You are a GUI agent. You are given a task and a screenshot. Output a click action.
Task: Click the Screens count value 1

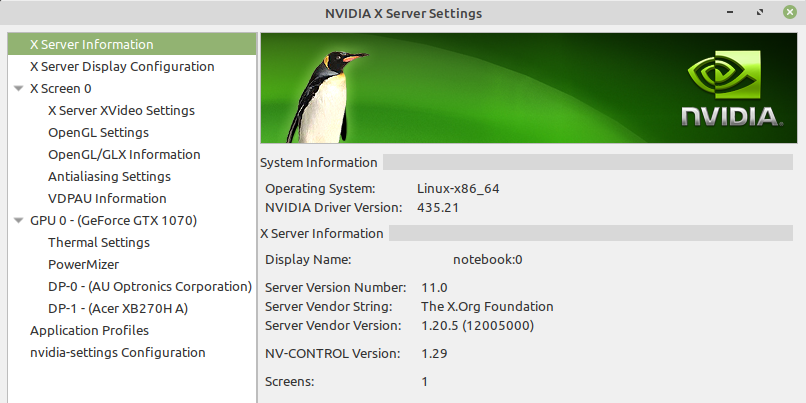[425, 382]
